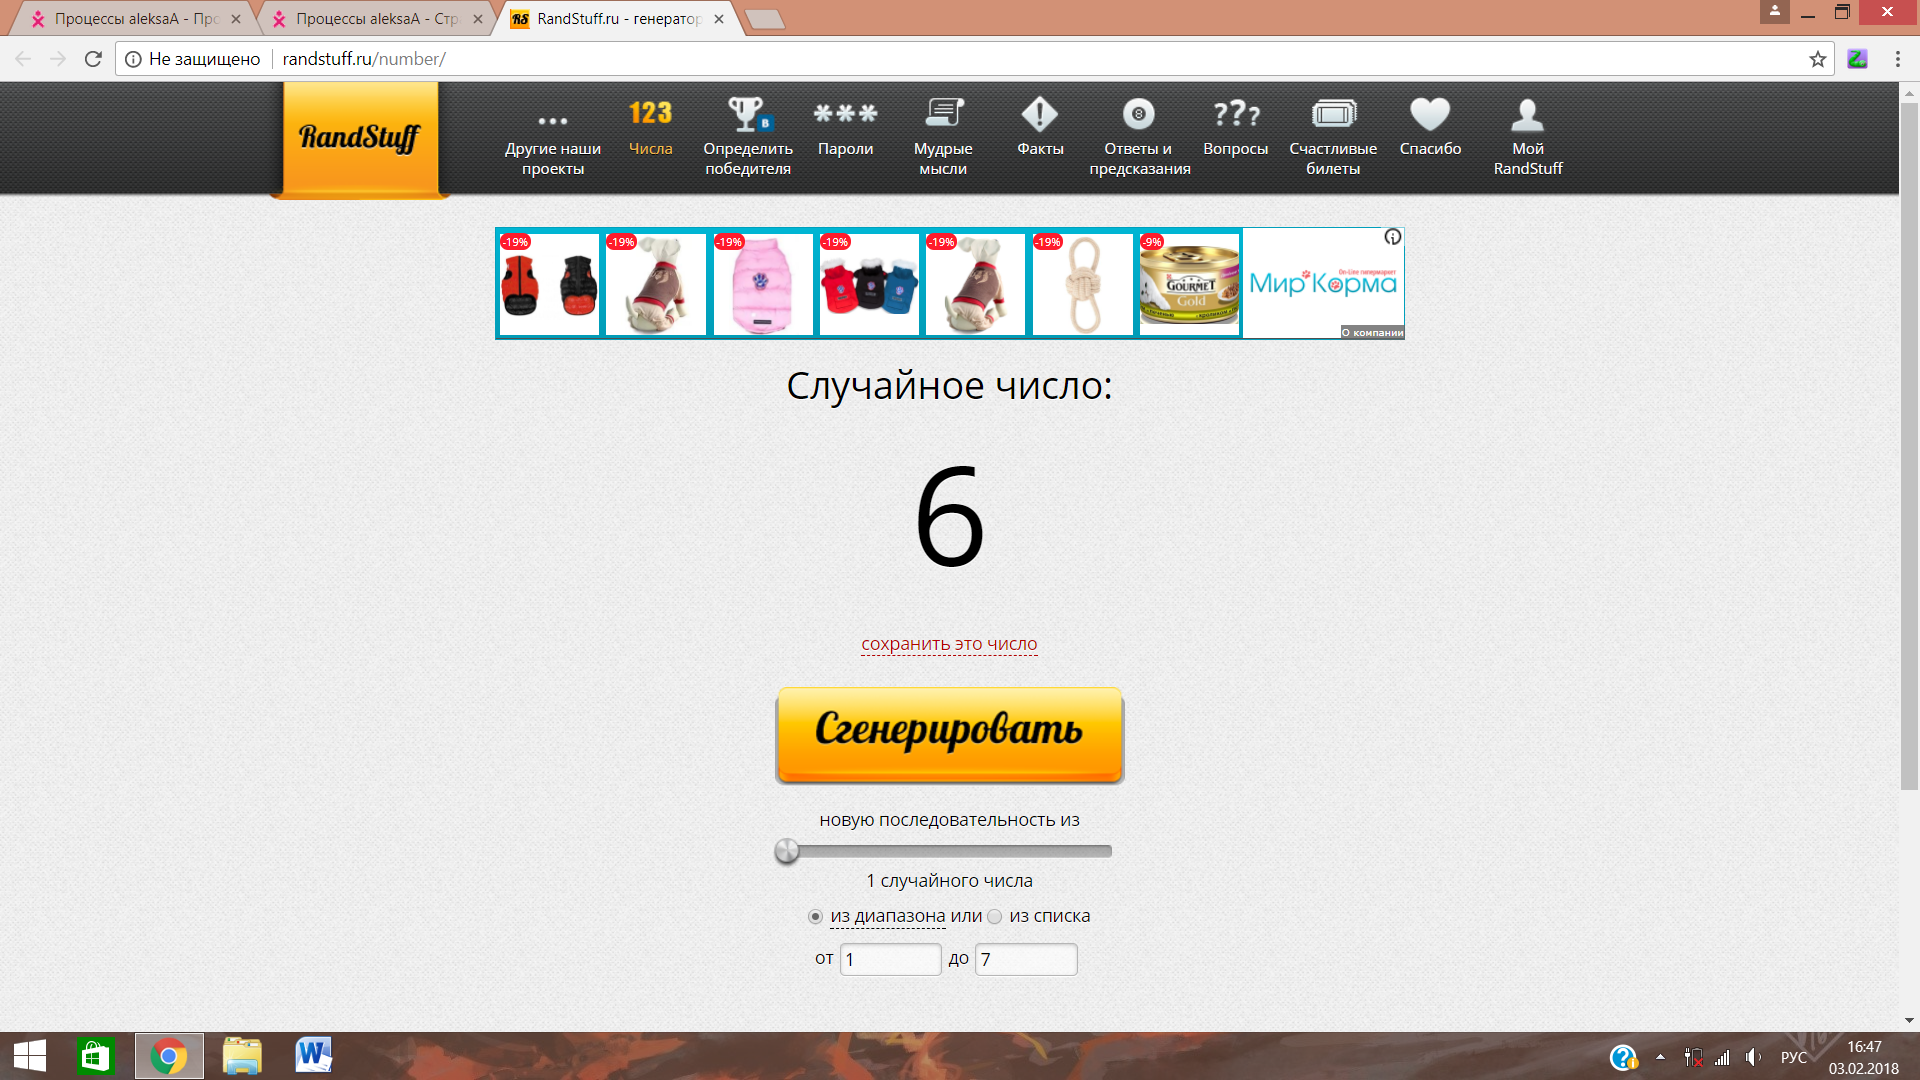The width and height of the screenshot is (1920, 1080).
Task: Click the до input field
Action: (1026, 959)
